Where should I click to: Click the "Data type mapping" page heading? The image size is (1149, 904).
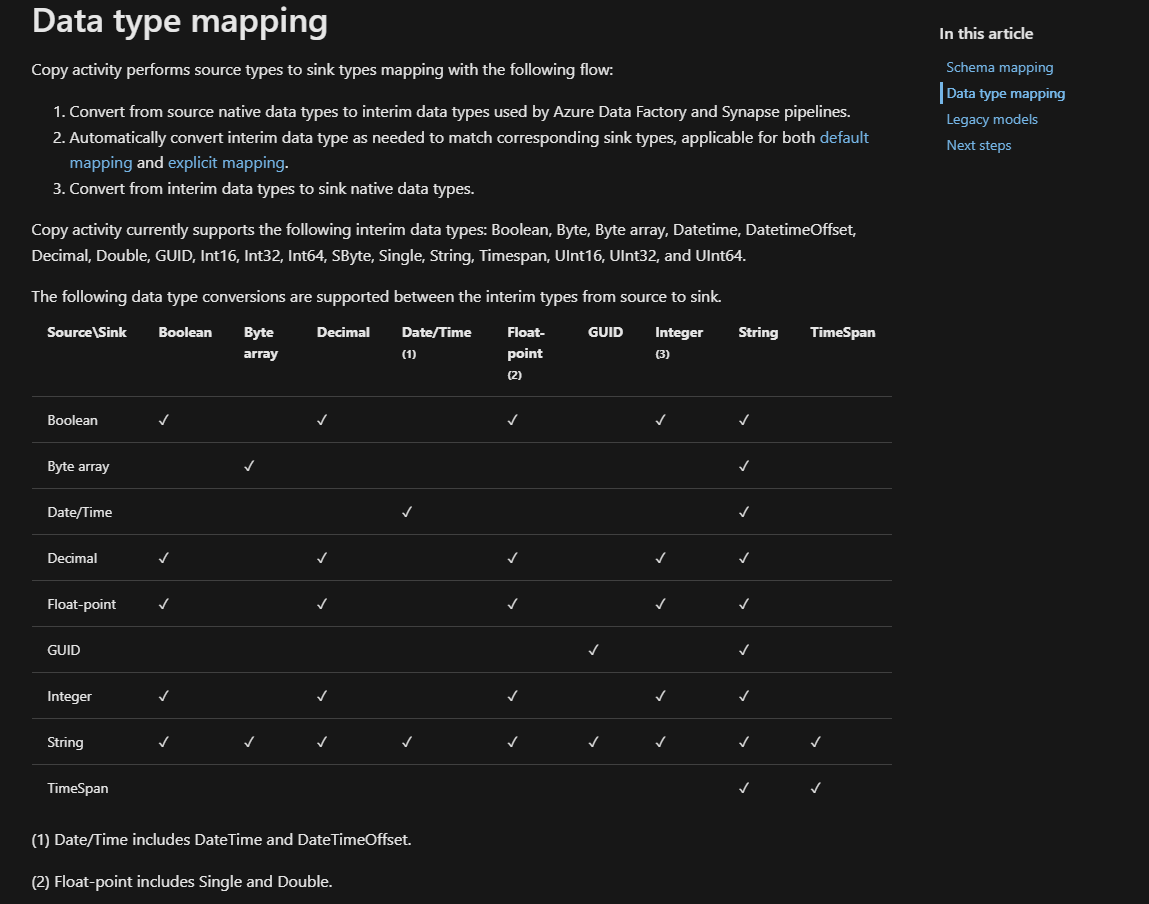(x=180, y=21)
